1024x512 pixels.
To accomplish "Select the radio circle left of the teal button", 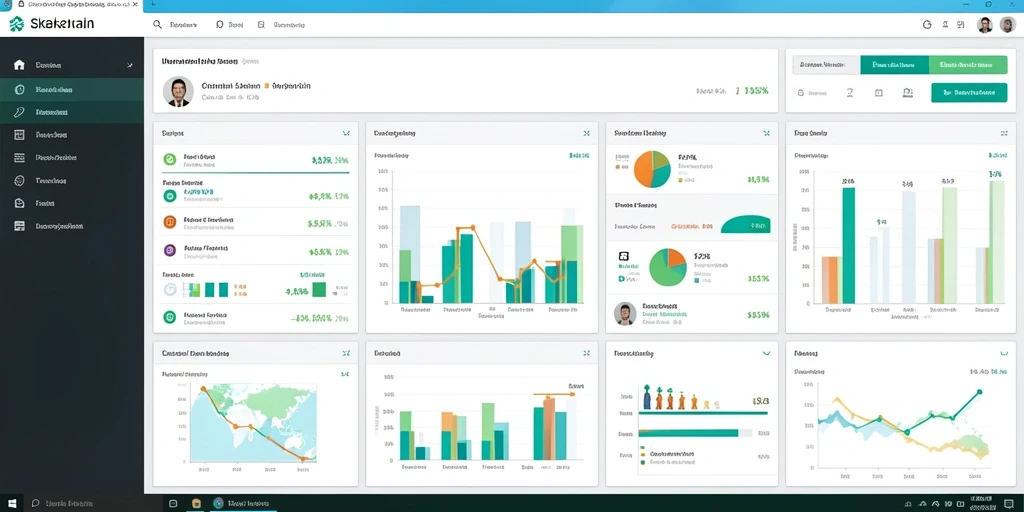I will point(799,93).
